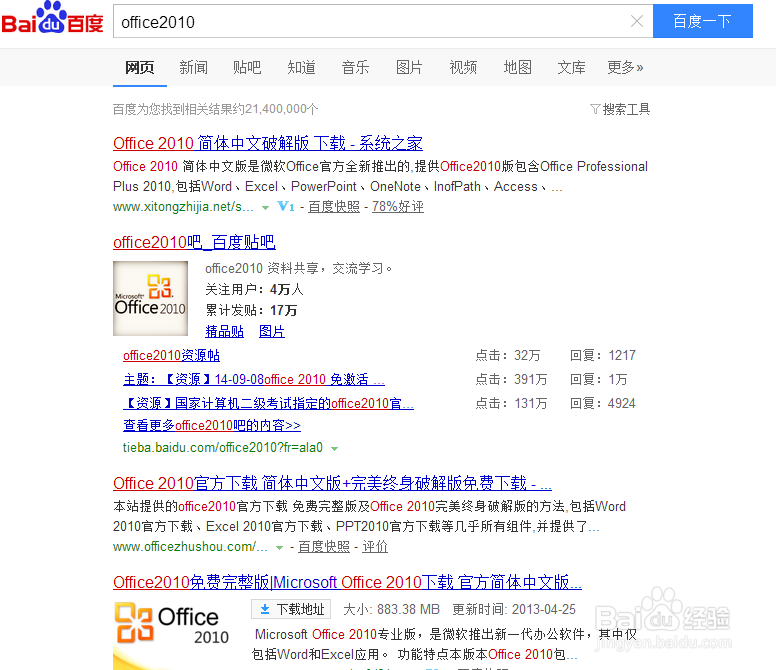Click the tieba.baidu.com/office2010?fr=ala0 URL text

[223, 447]
